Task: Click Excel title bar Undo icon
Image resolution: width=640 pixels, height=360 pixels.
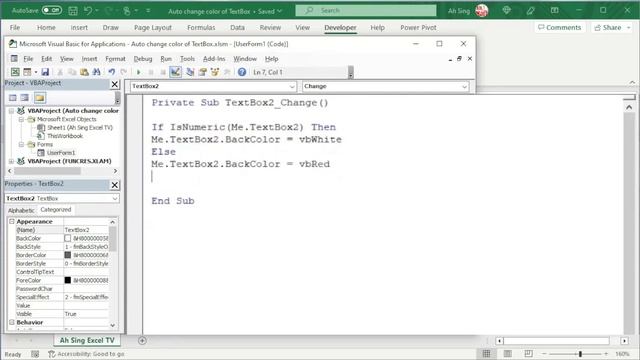Action: click(x=88, y=11)
